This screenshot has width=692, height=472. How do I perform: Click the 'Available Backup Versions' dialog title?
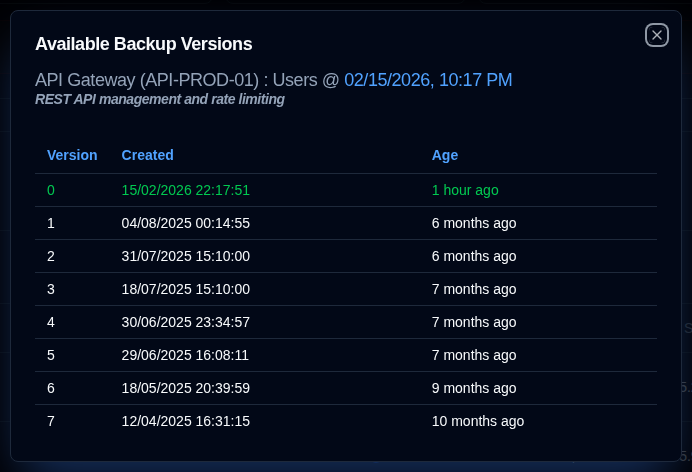[143, 44]
